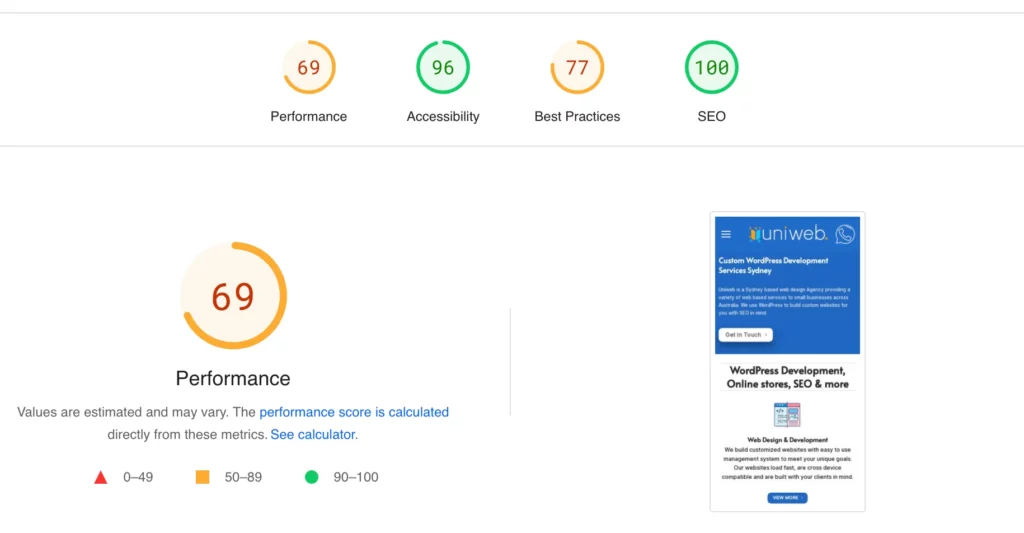Screen dimensions: 1024x533
Task: Select the Best Practices category label
Action: point(577,116)
